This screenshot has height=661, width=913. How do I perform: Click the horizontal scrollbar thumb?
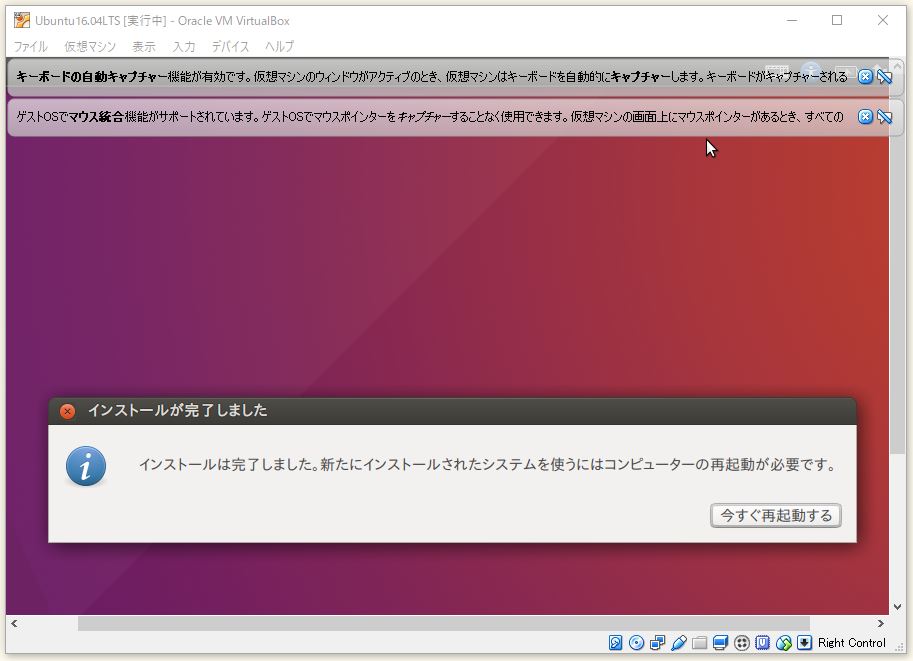click(x=444, y=623)
